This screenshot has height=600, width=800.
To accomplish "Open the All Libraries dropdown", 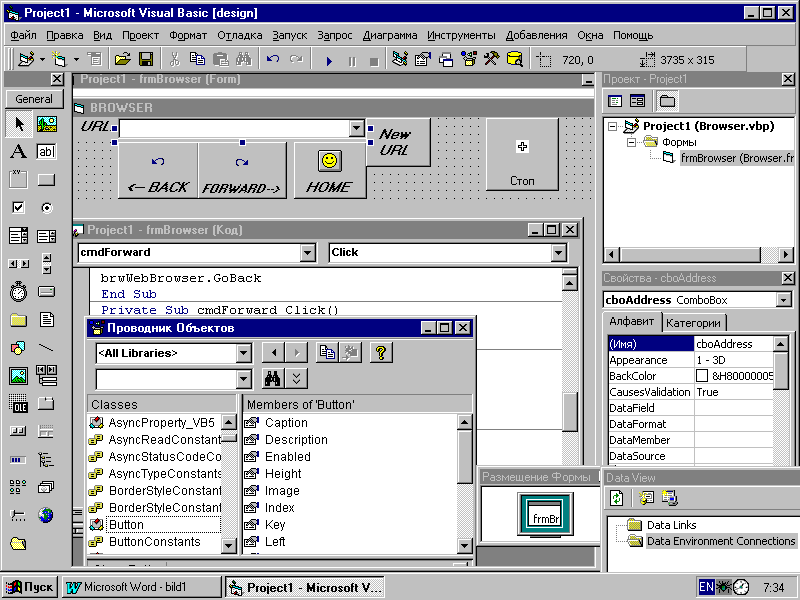I will coord(244,353).
